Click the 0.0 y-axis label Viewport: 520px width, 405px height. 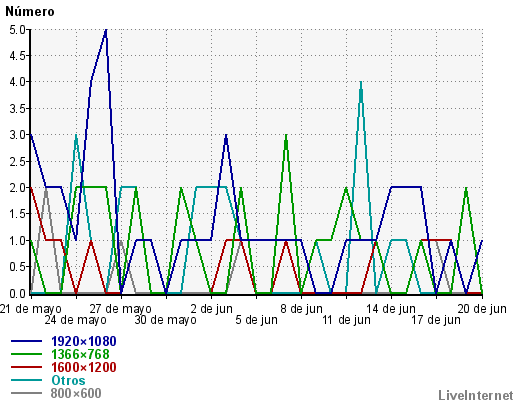pos(17,294)
